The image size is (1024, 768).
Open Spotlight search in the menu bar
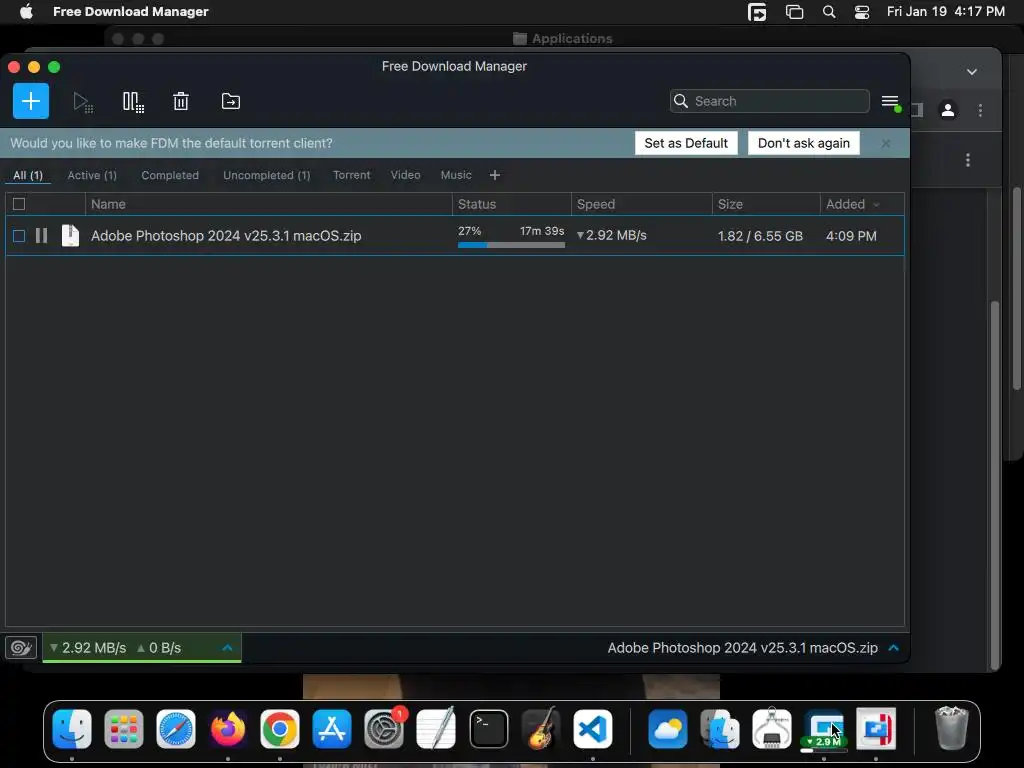[829, 12]
